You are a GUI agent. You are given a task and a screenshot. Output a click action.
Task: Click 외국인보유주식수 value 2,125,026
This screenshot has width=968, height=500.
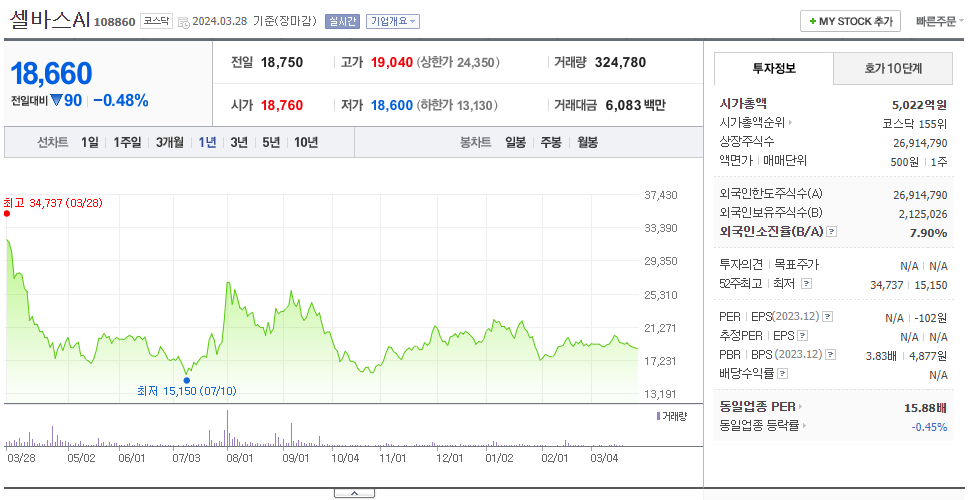(x=923, y=214)
